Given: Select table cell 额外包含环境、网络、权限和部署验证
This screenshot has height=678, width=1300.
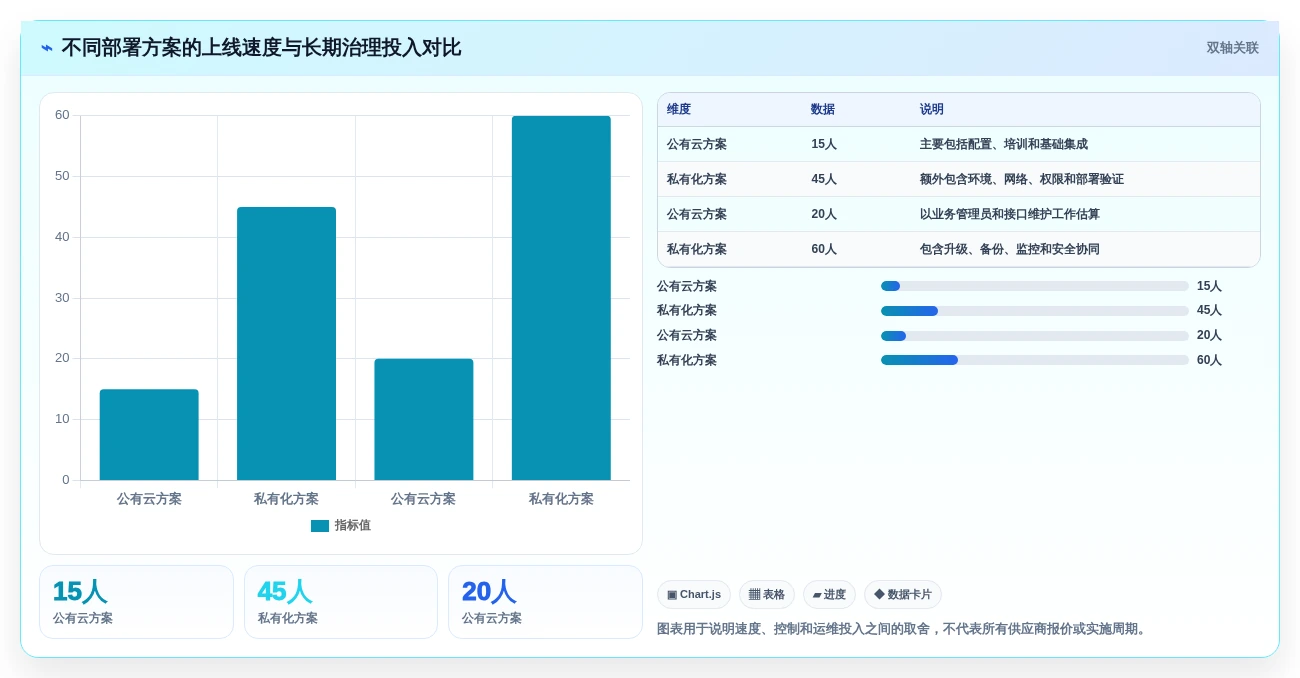Looking at the screenshot, I should click(x=1022, y=180).
